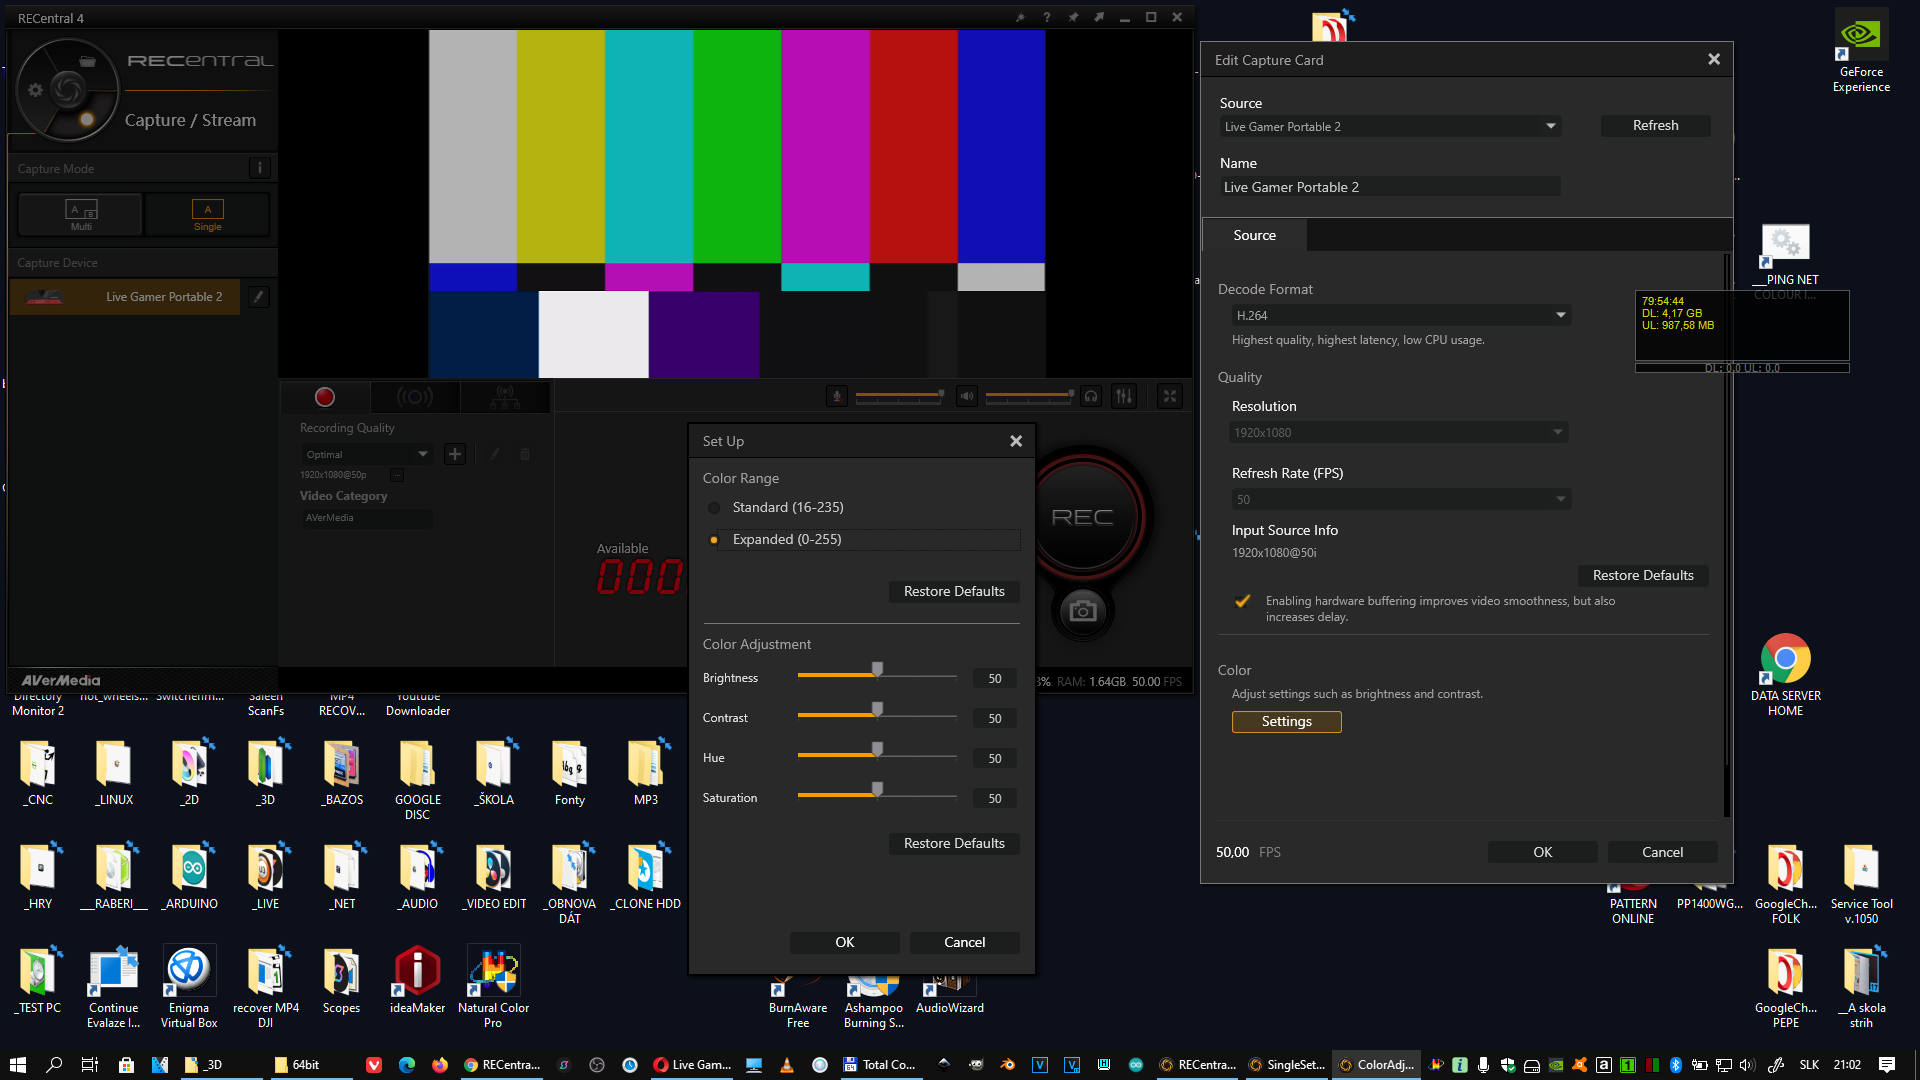This screenshot has width=1920, height=1080.
Task: Toggle the hardware buffering checkbox
Action: pyautogui.click(x=1242, y=601)
